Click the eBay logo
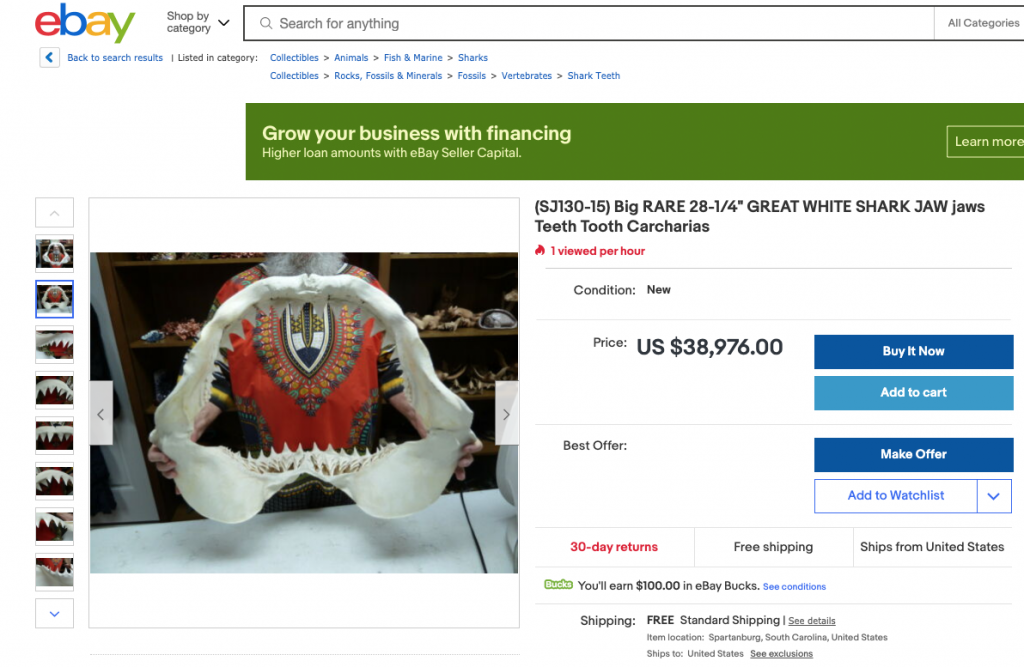Viewport: 1024px width, 667px height. tap(84, 24)
